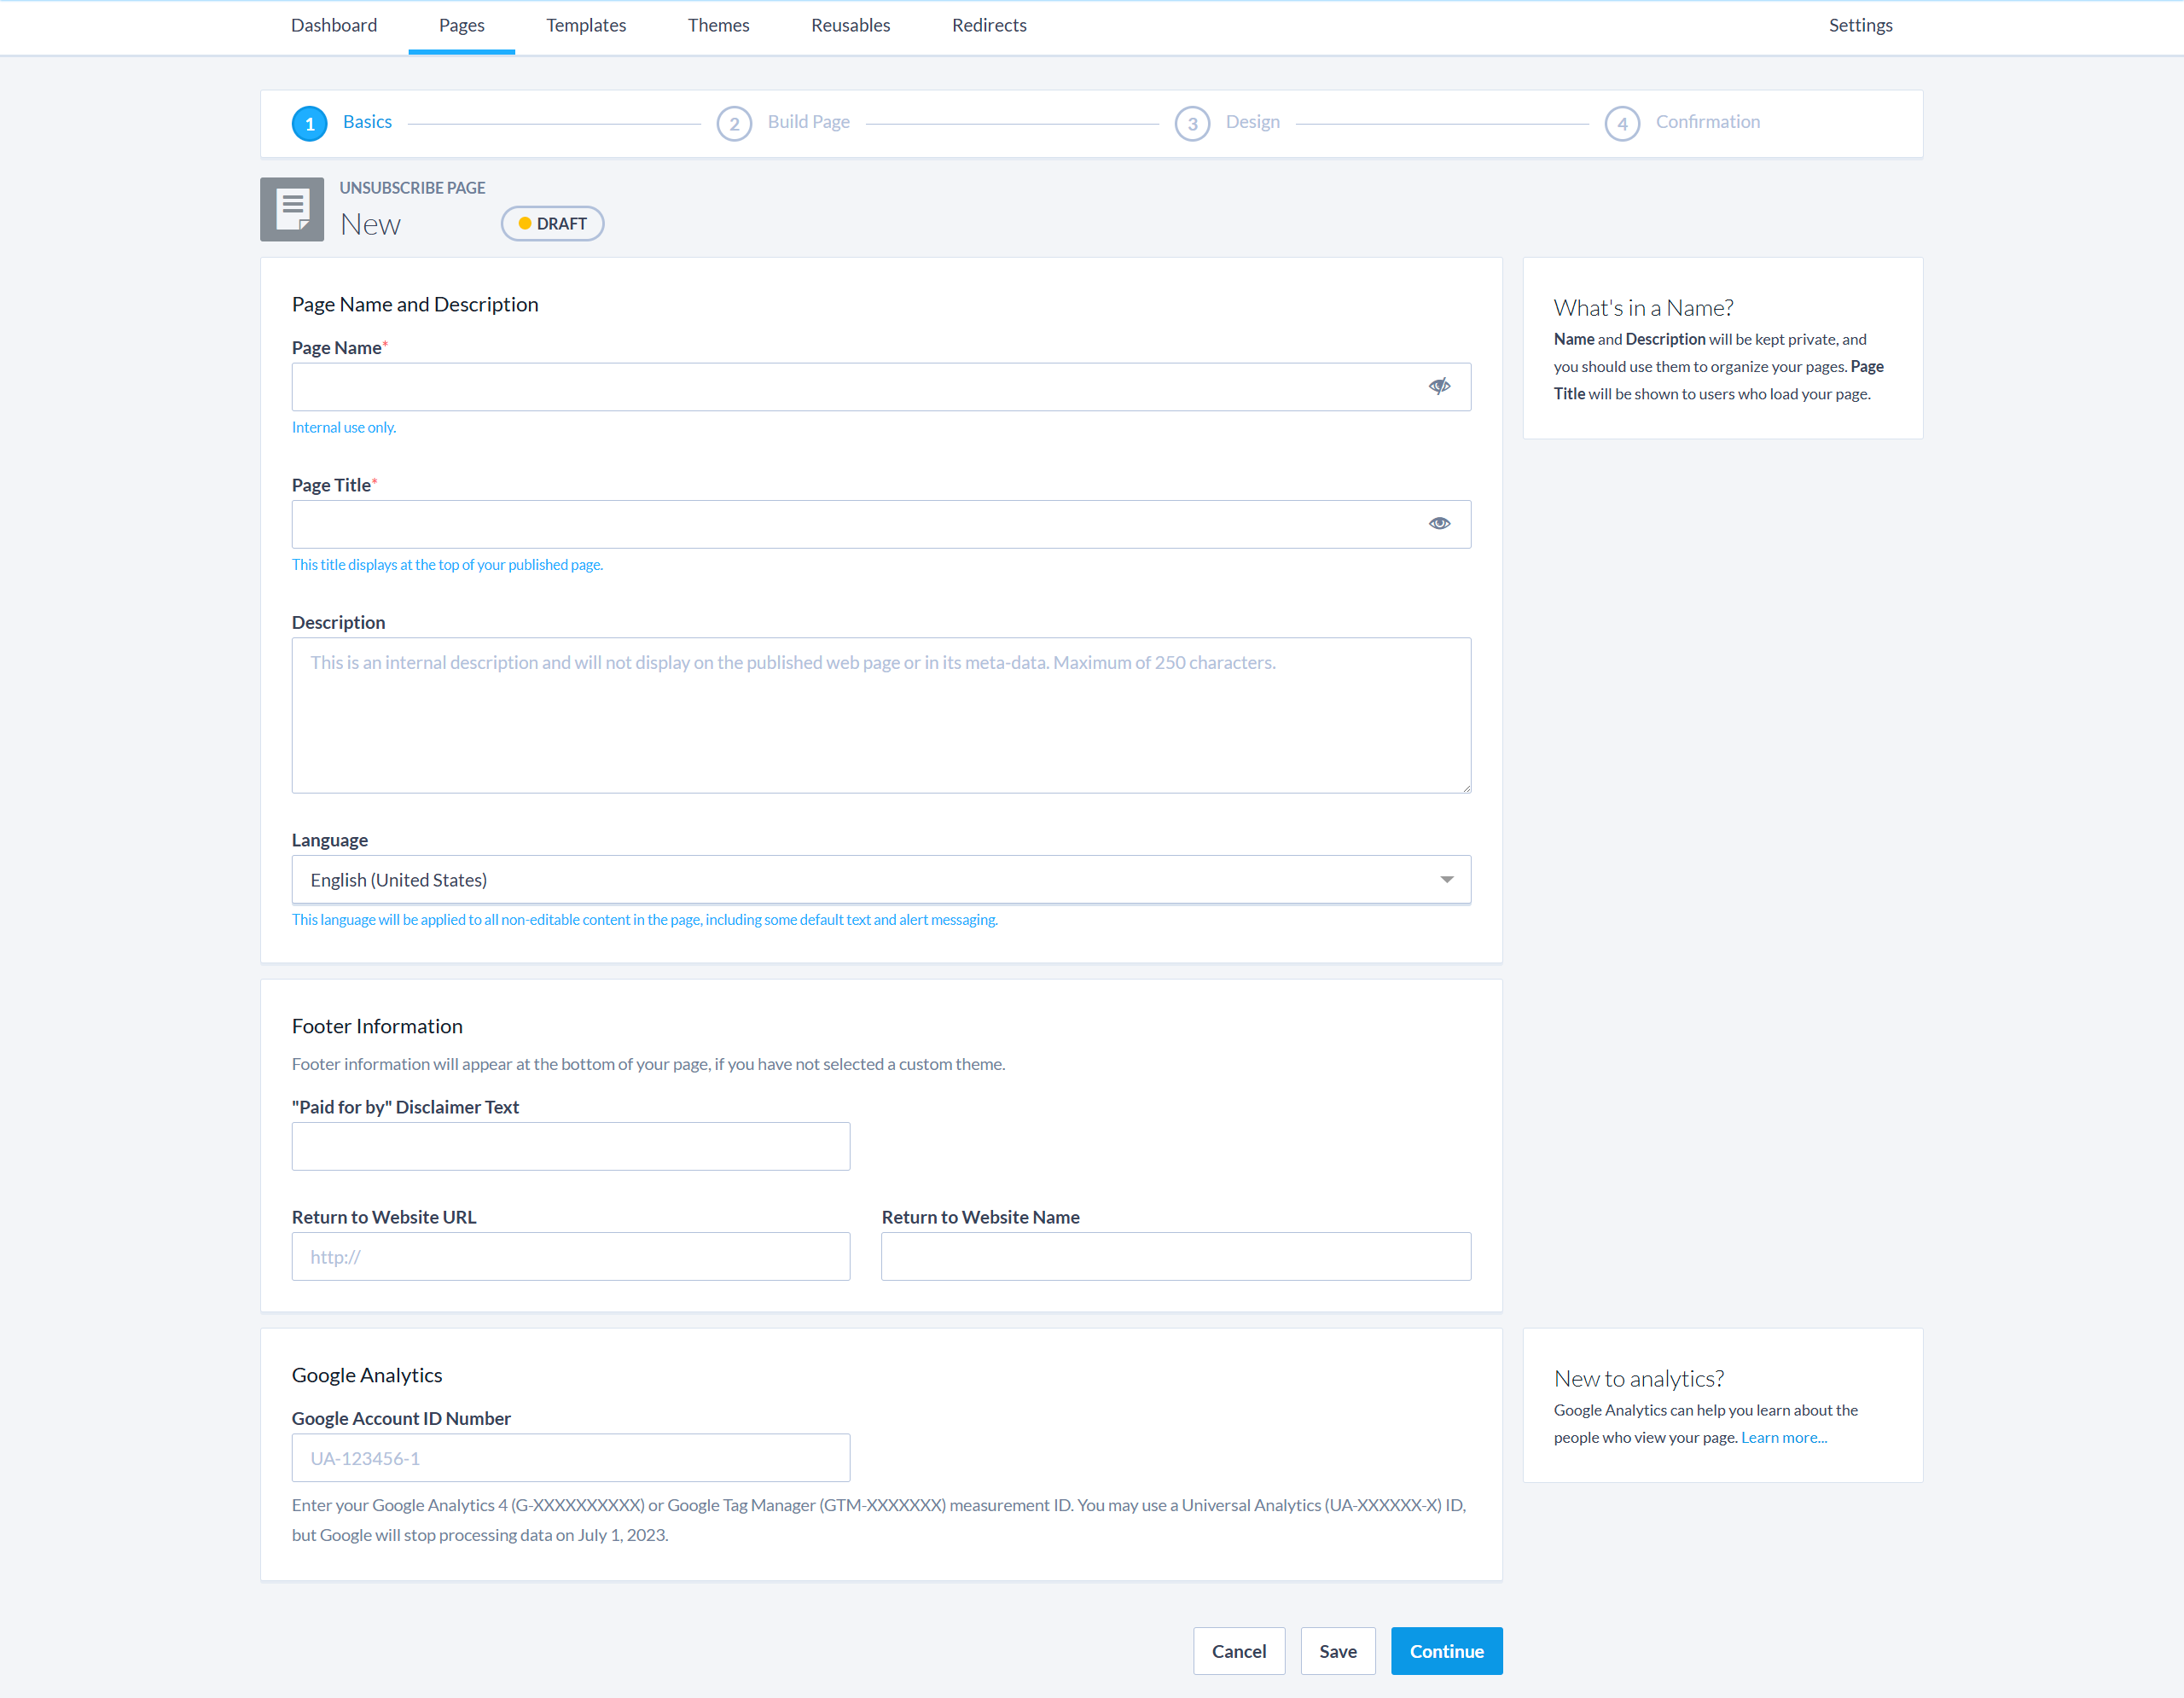The height and width of the screenshot is (1698, 2184).
Task: Click the 'What's in a Name?' heading
Action: point(1643,307)
